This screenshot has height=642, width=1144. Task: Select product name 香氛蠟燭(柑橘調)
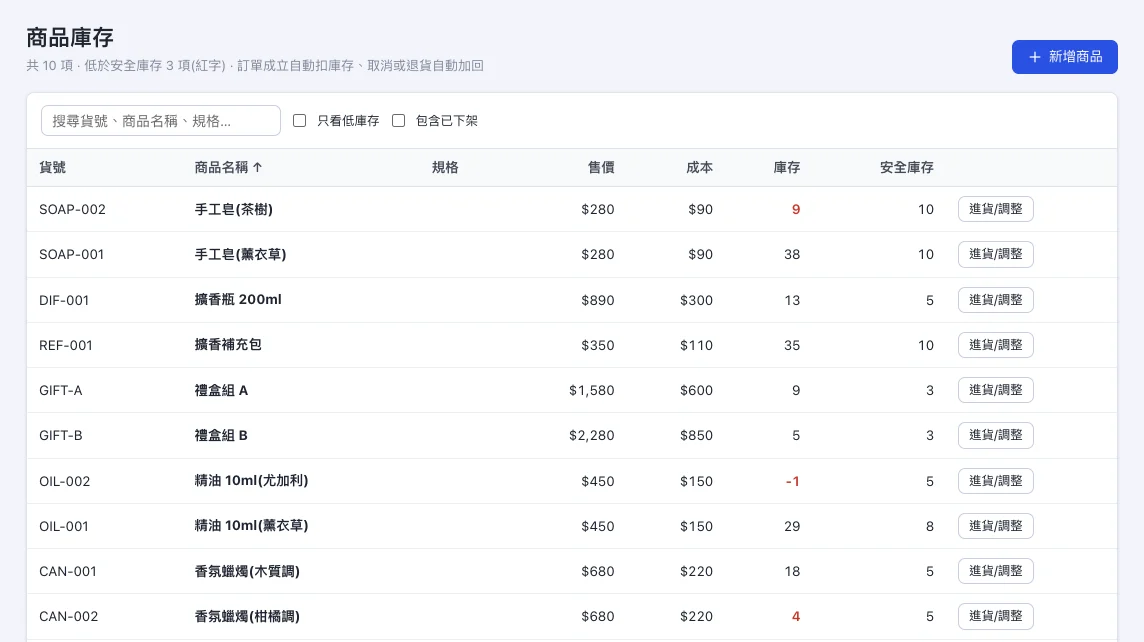coord(247,616)
